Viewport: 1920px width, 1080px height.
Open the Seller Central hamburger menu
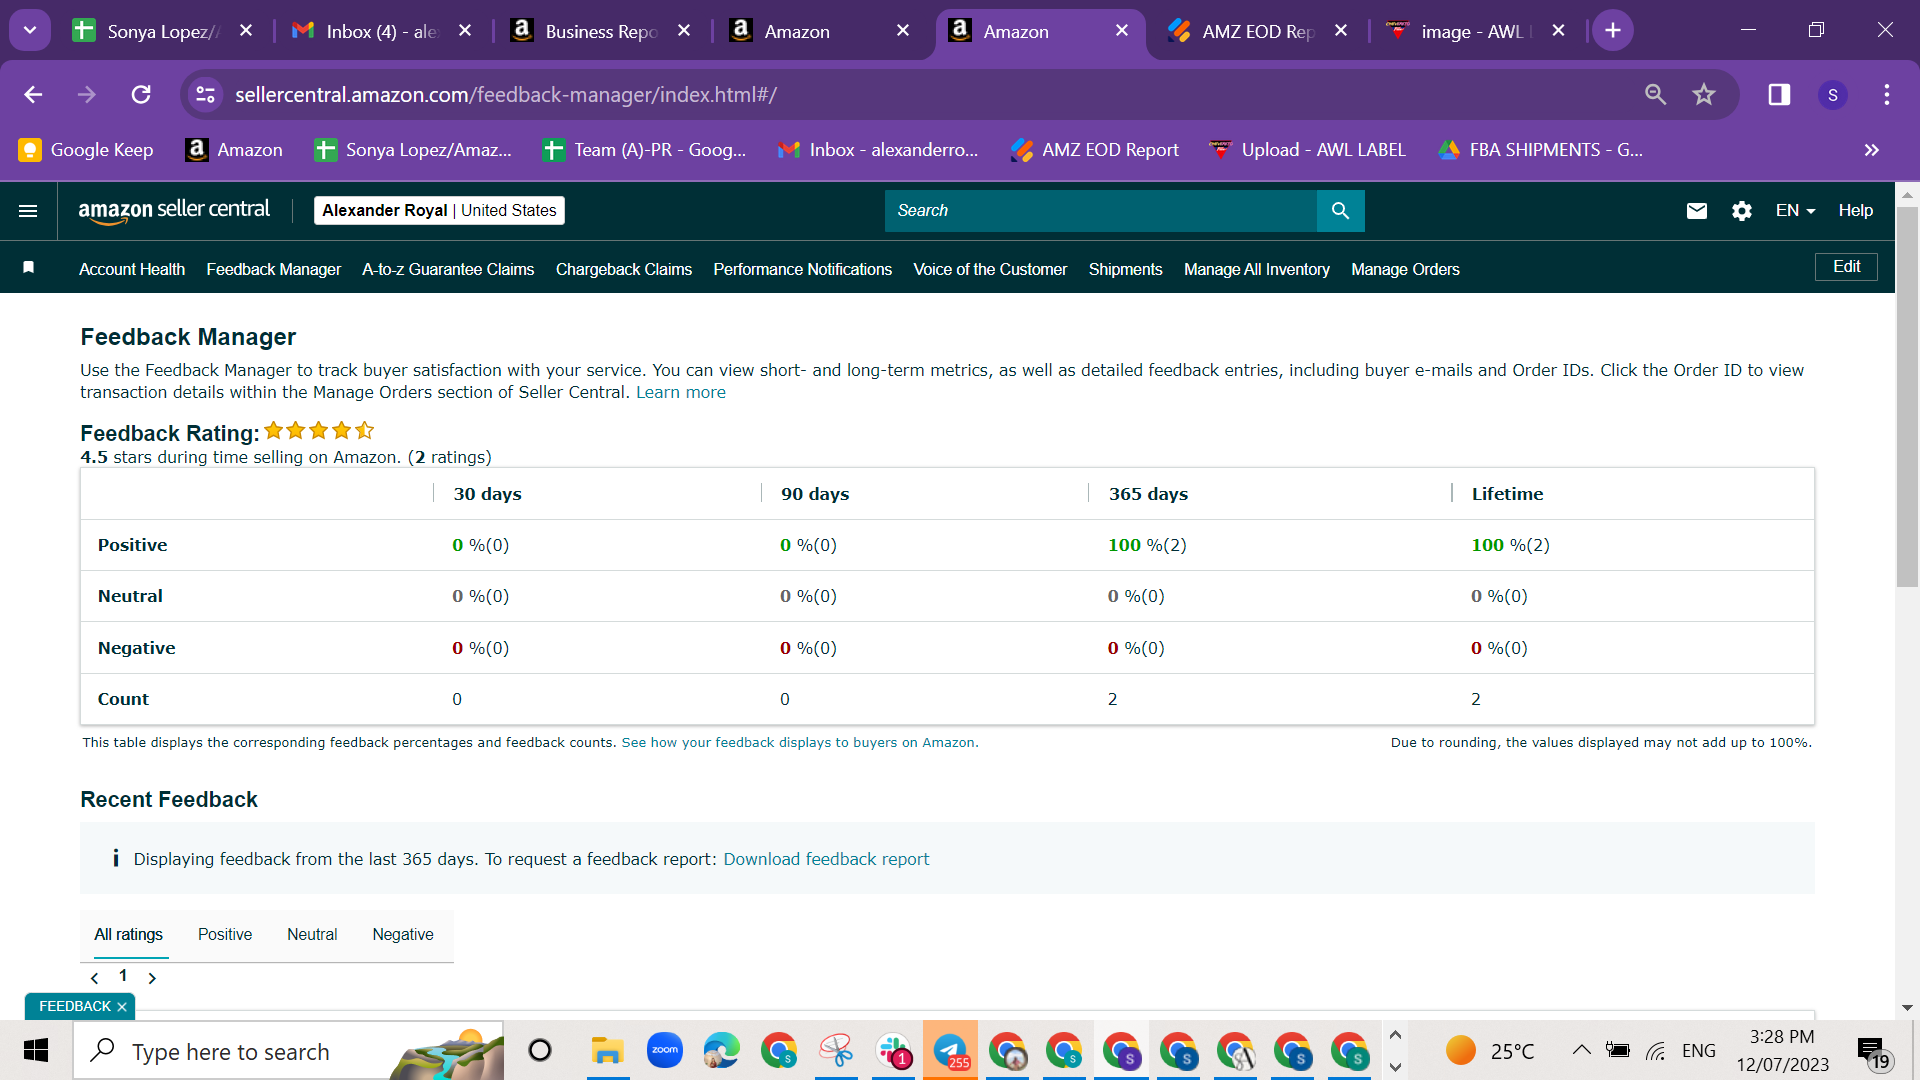click(28, 211)
